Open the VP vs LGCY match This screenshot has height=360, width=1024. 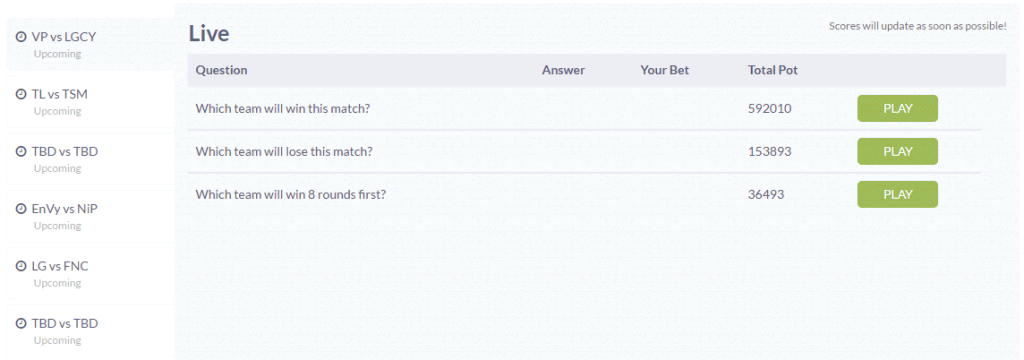pyautogui.click(x=90, y=44)
